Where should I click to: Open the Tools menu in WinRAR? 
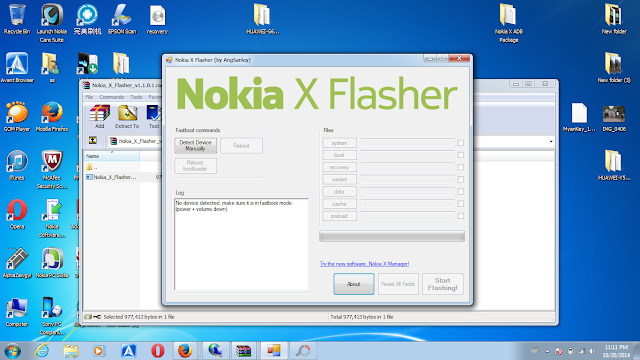click(136, 97)
